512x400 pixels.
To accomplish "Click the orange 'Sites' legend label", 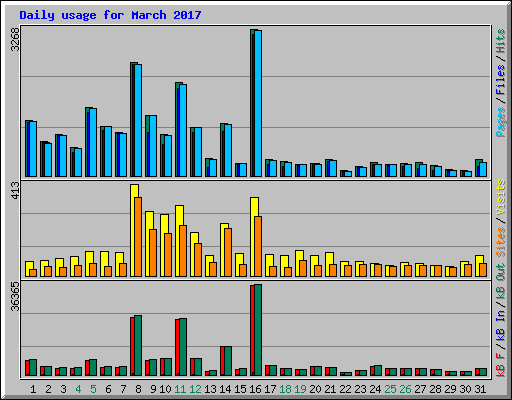I will (501, 242).
